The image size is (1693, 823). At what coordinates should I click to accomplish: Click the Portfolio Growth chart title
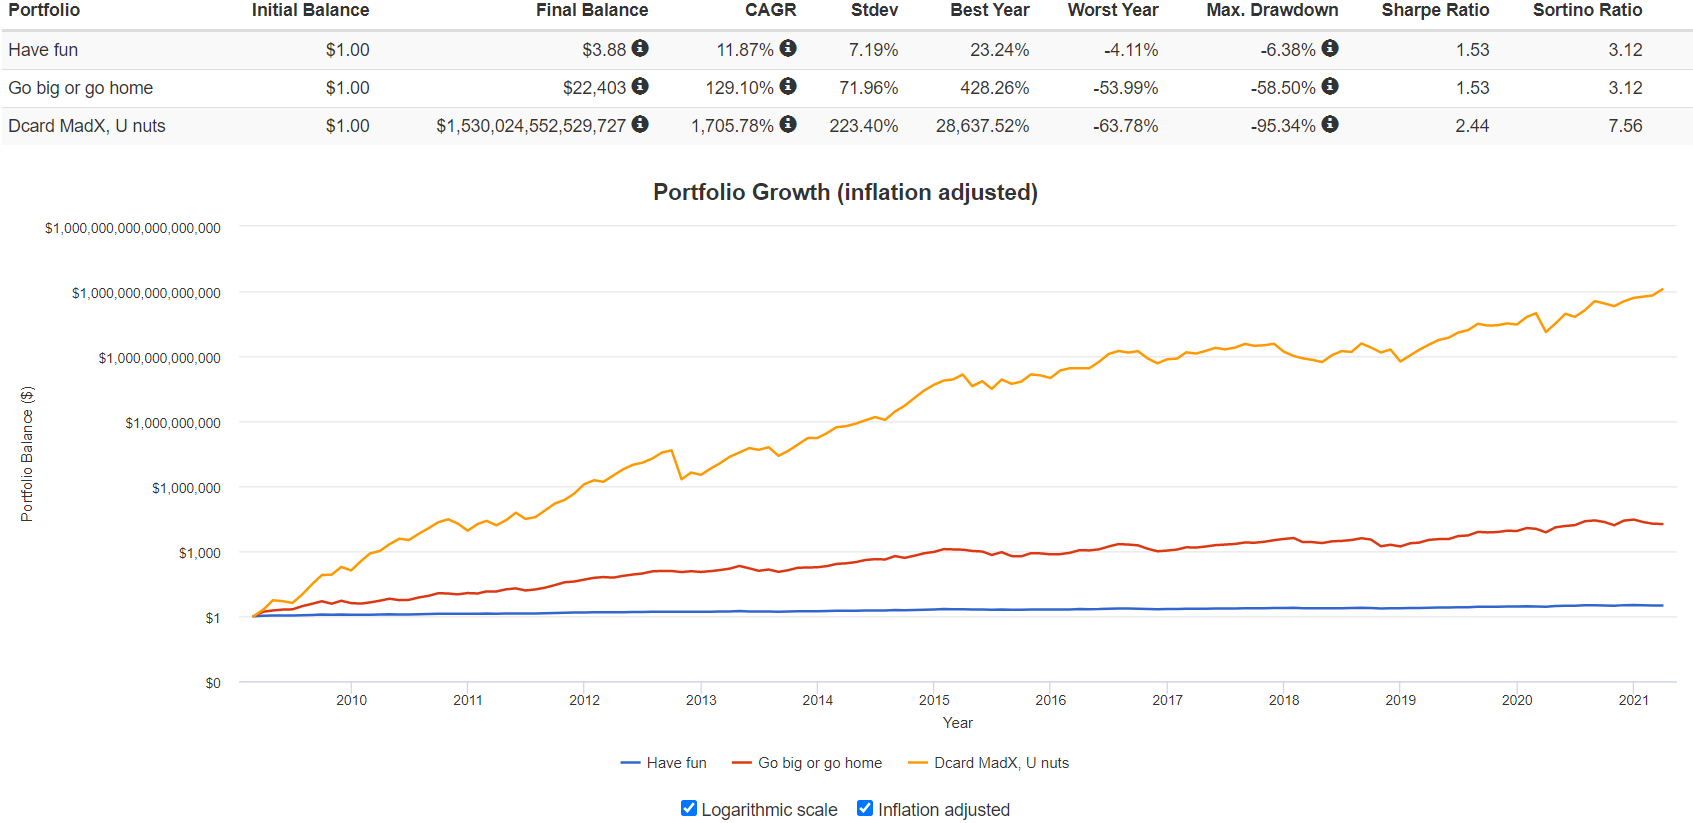click(x=845, y=192)
